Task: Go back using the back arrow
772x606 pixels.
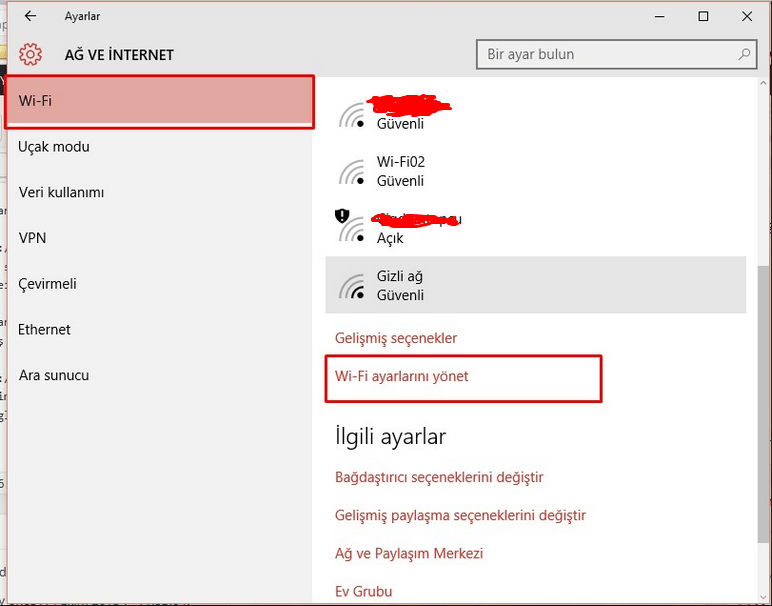Action: coord(31,16)
